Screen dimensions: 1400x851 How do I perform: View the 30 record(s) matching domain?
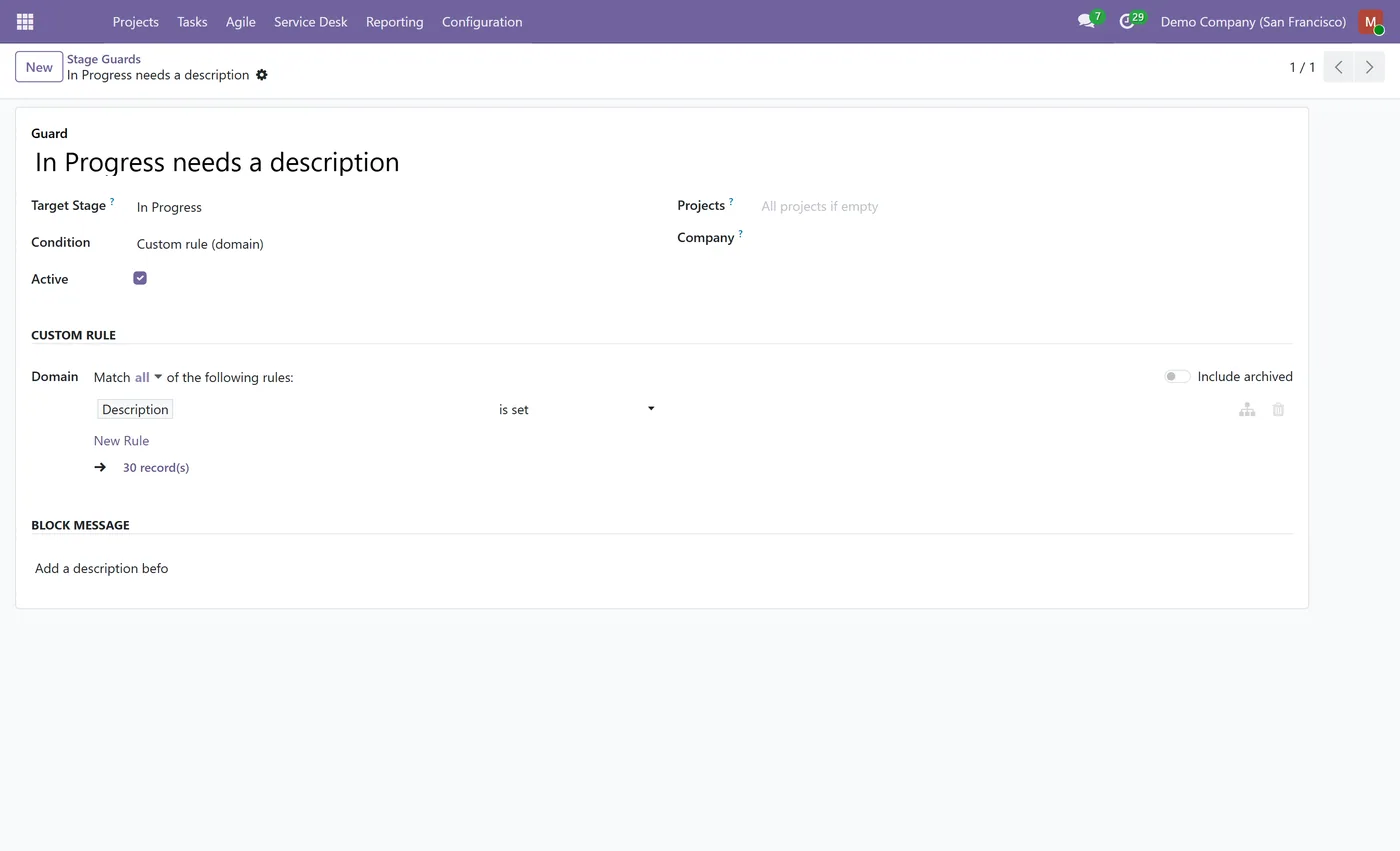[156, 467]
